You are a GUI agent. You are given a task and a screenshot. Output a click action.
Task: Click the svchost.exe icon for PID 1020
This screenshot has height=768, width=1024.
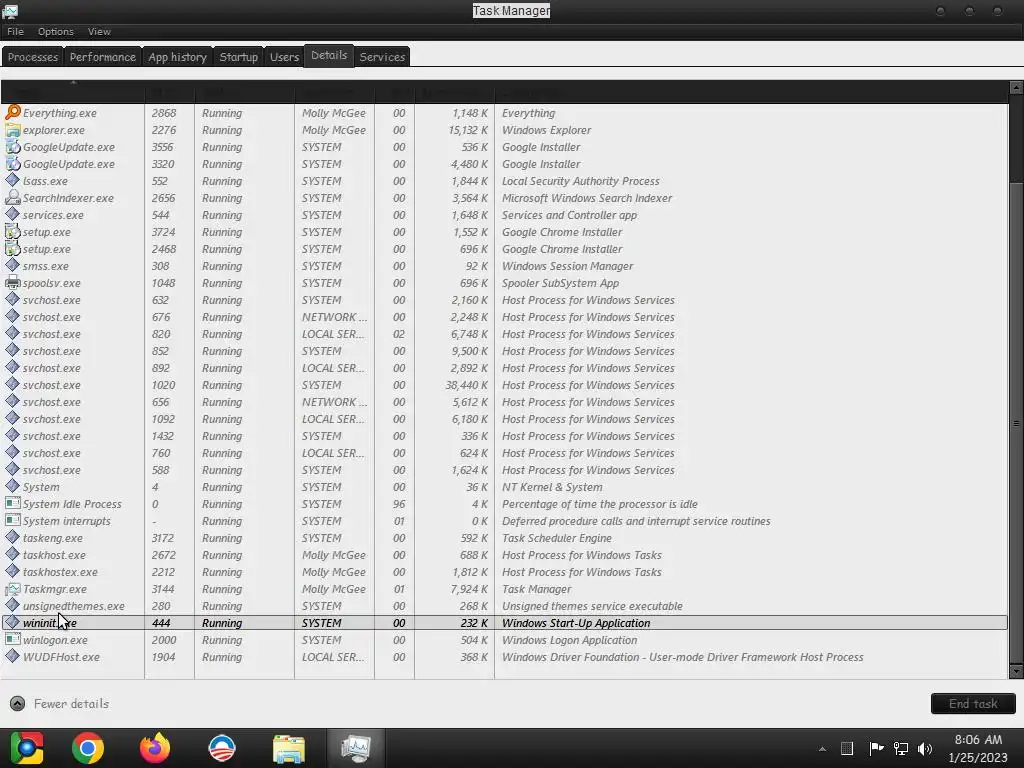[12, 384]
